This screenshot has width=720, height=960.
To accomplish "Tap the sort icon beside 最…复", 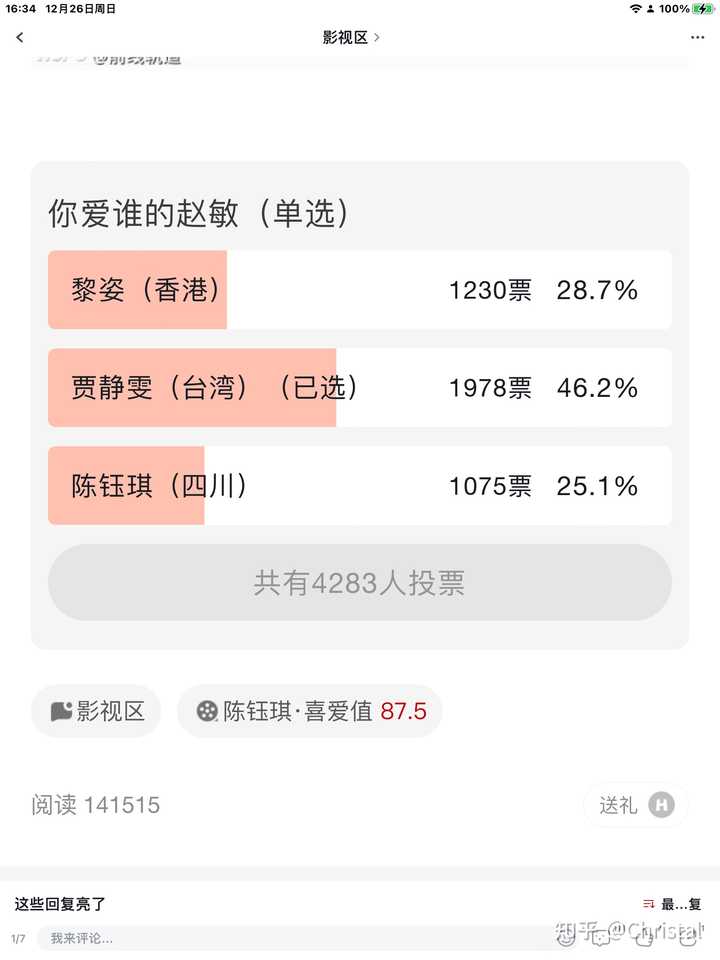I will [648, 904].
